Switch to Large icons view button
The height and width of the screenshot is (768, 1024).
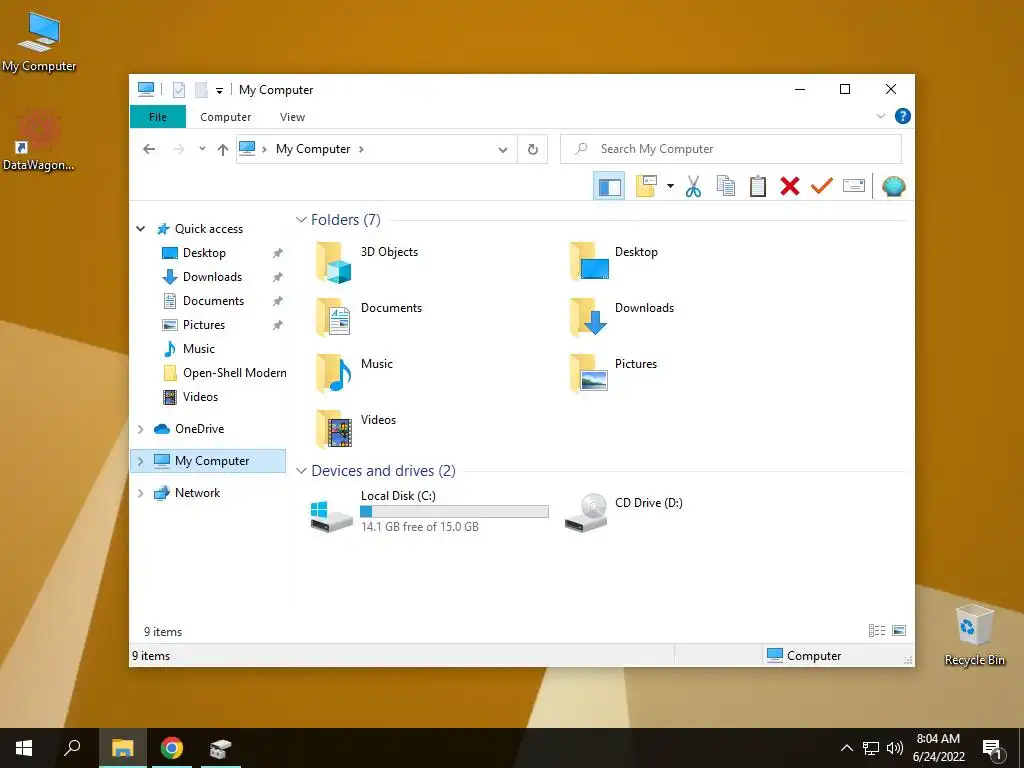coord(899,631)
